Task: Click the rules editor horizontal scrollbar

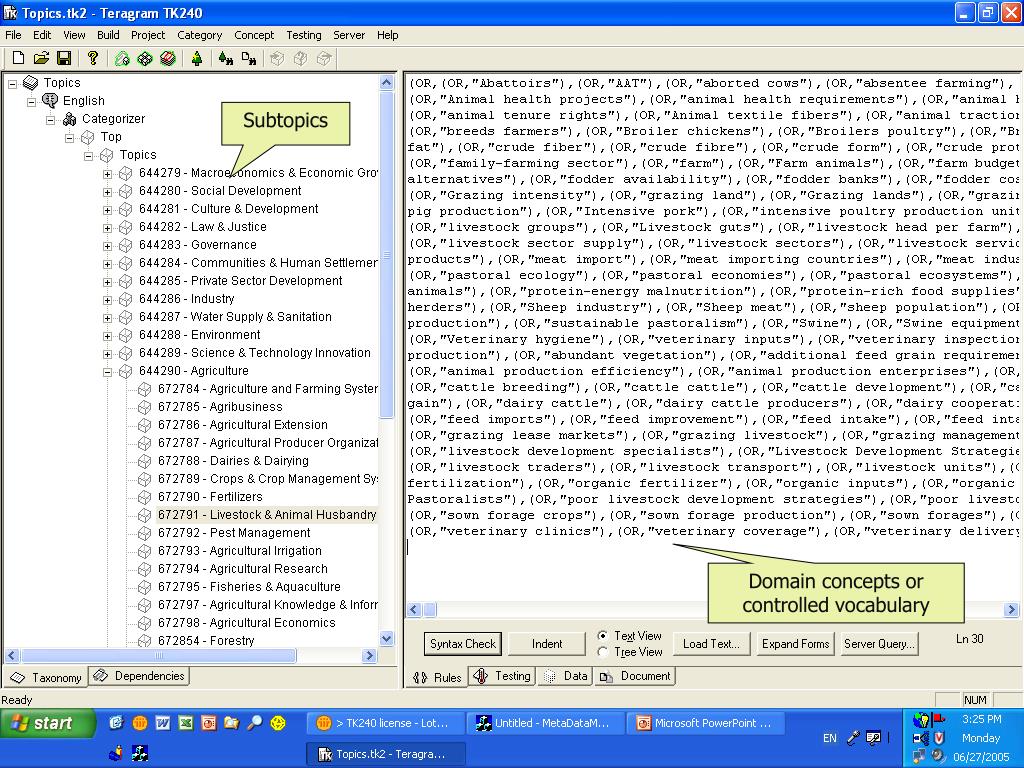Action: (700, 610)
